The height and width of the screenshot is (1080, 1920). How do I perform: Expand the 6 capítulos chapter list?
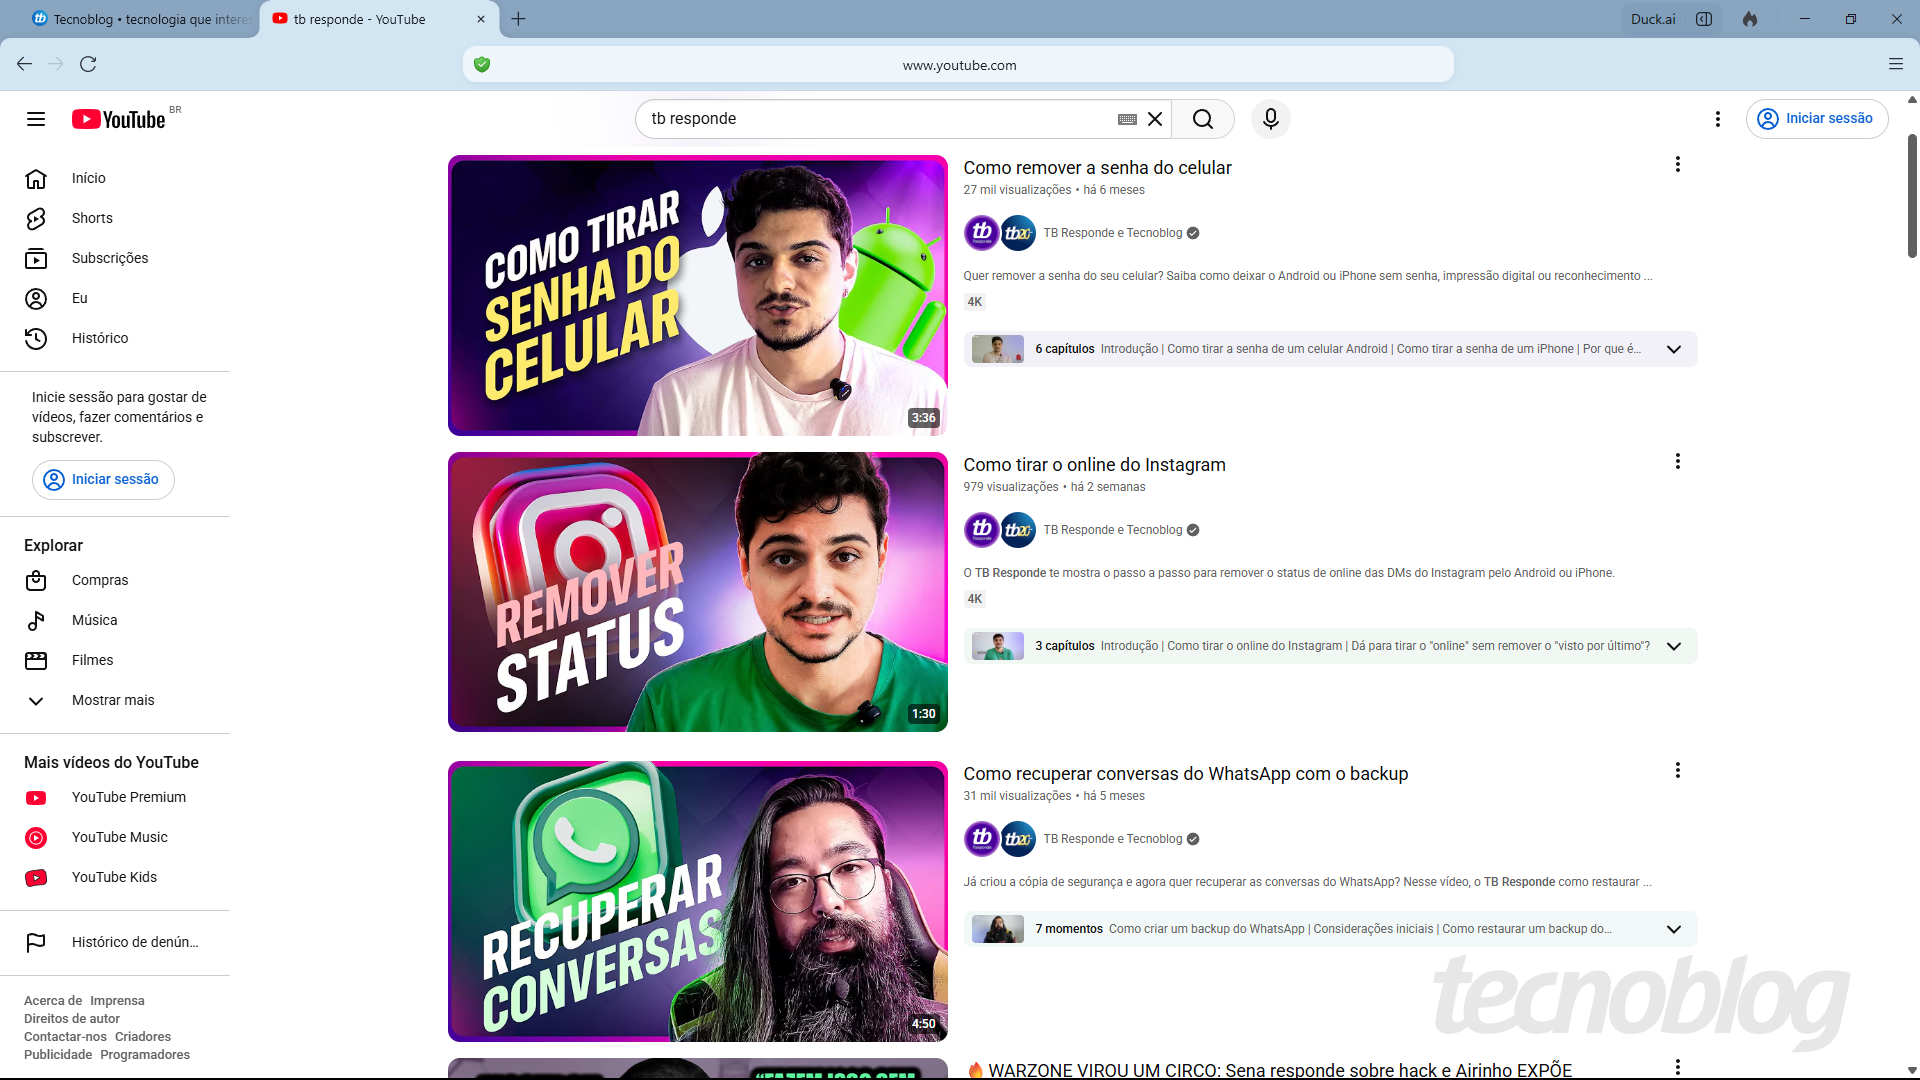(1674, 349)
